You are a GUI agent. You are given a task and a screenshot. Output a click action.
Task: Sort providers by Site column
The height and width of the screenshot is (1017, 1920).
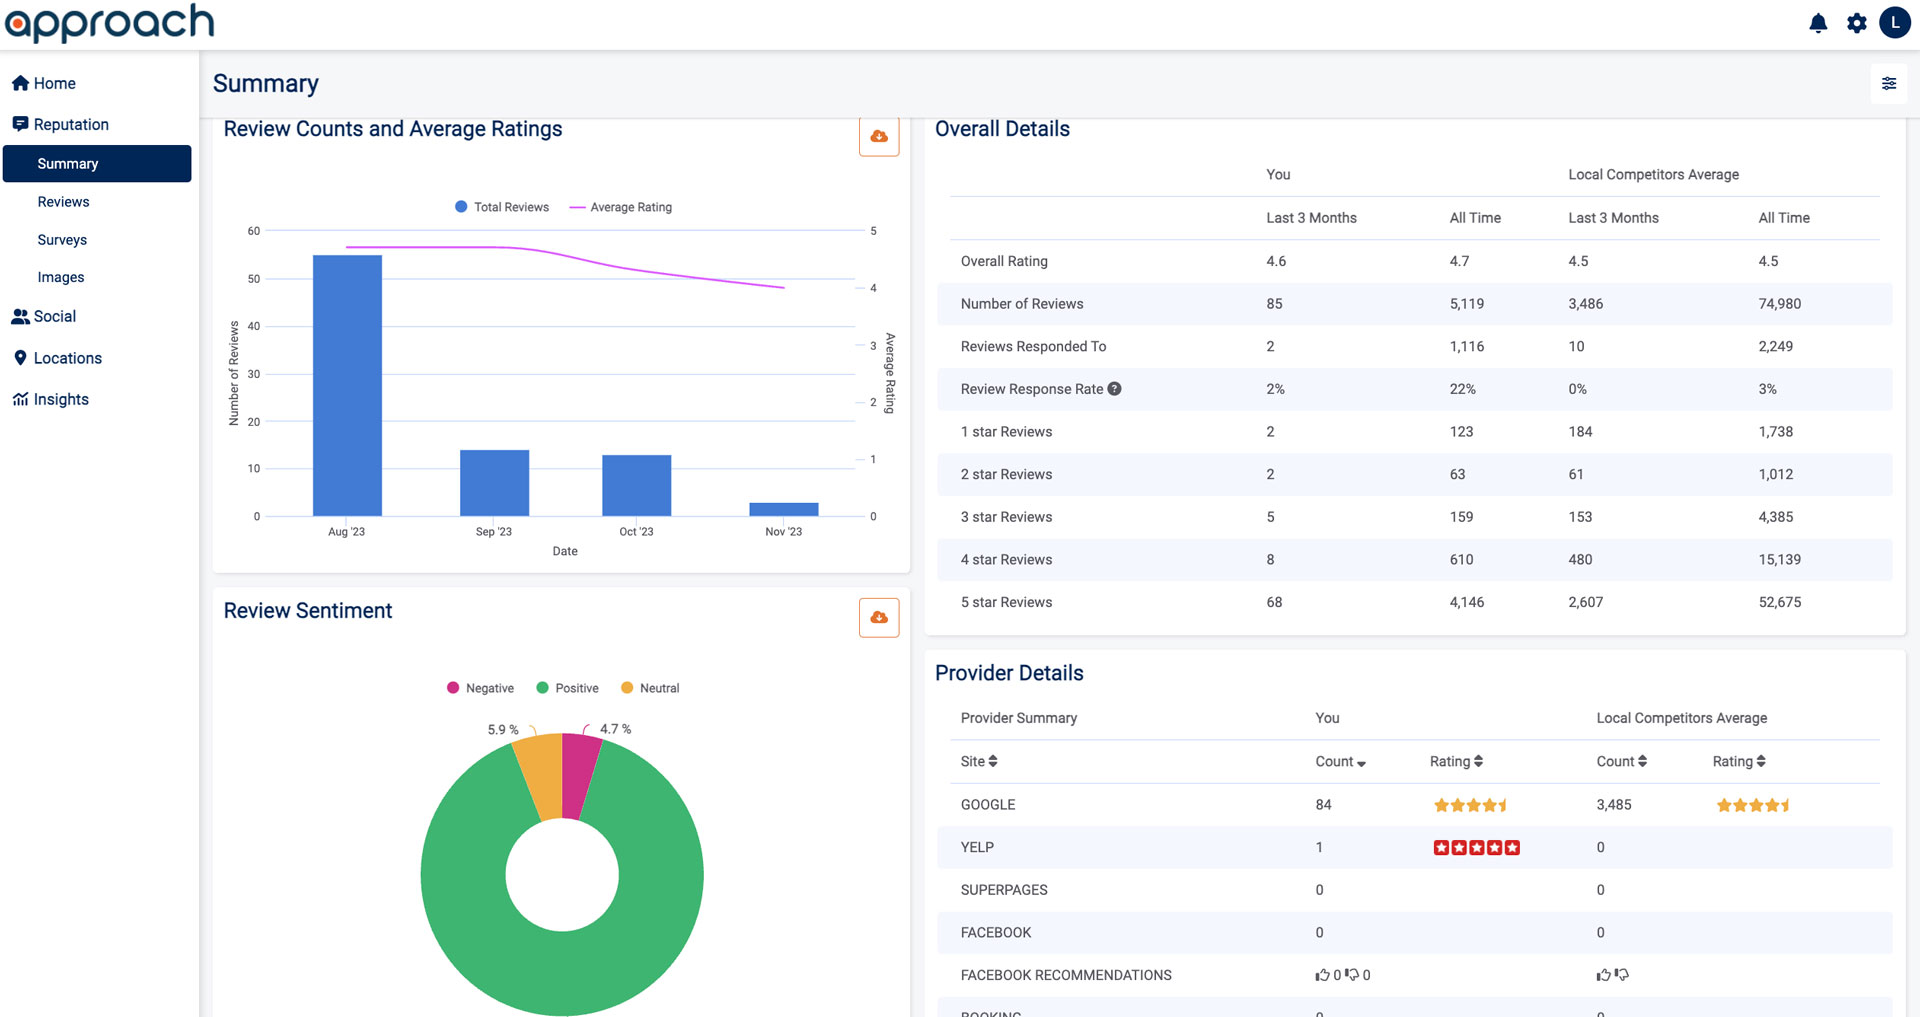979,762
